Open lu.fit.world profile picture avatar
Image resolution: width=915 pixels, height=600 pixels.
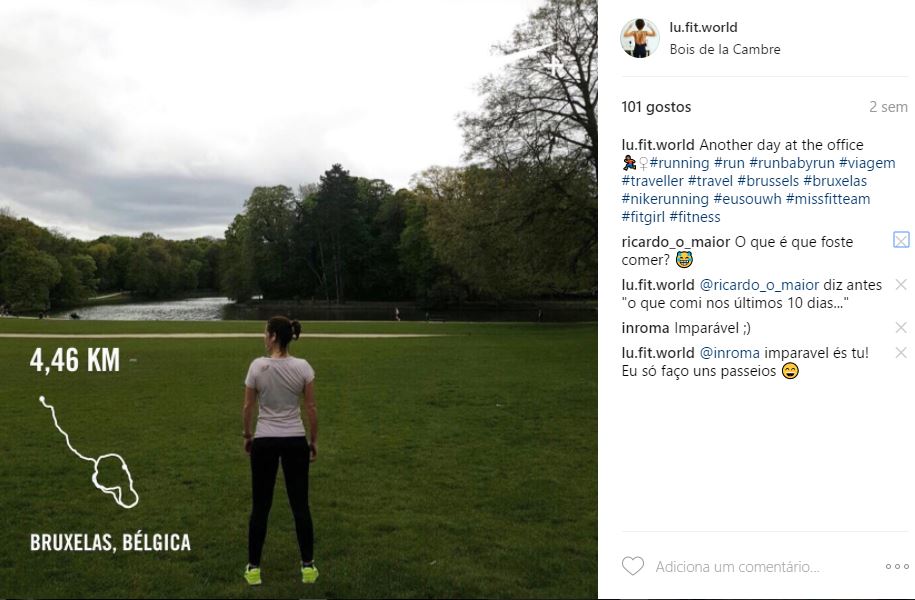[x=640, y=38]
